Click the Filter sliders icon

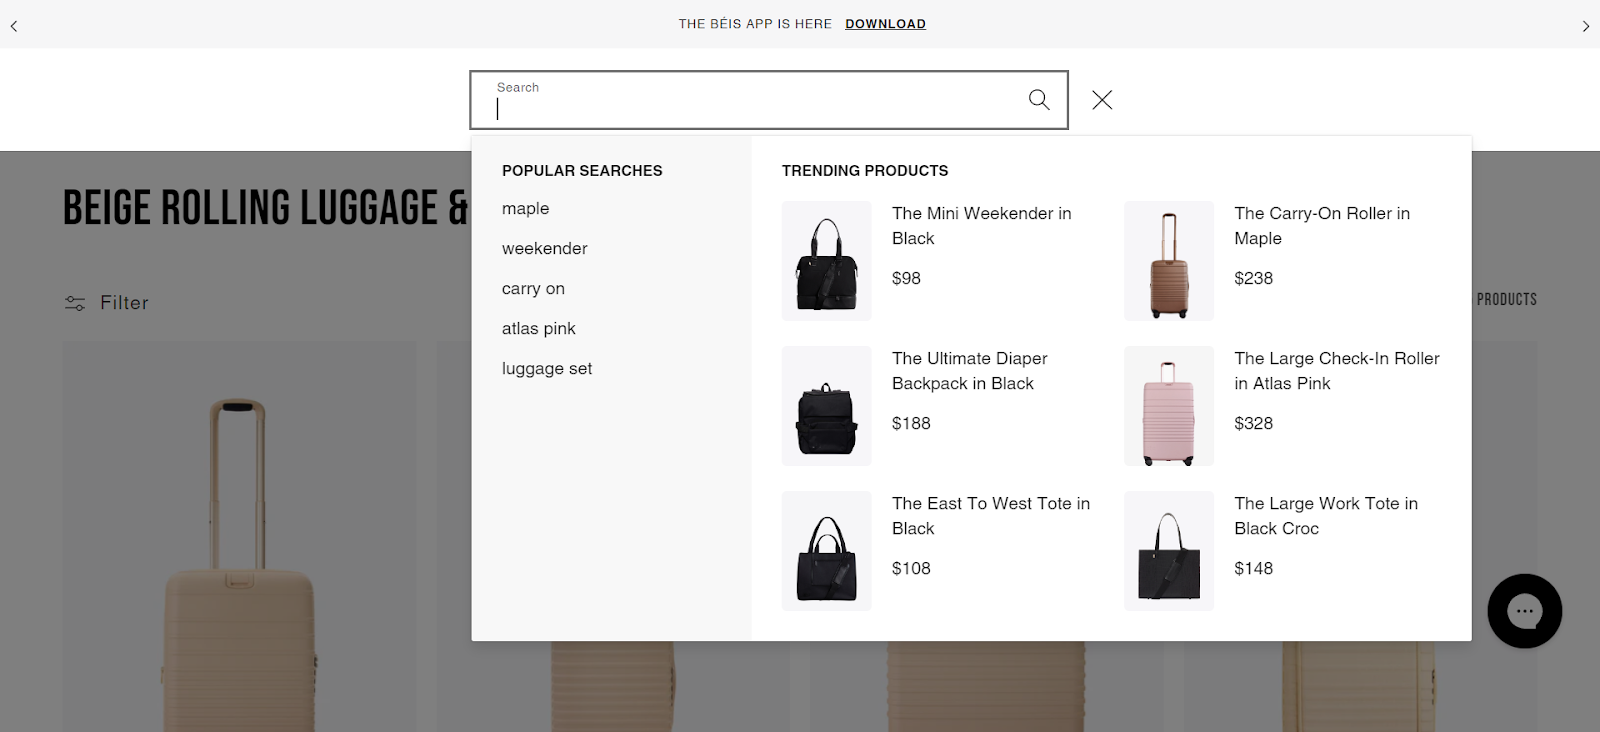[75, 303]
